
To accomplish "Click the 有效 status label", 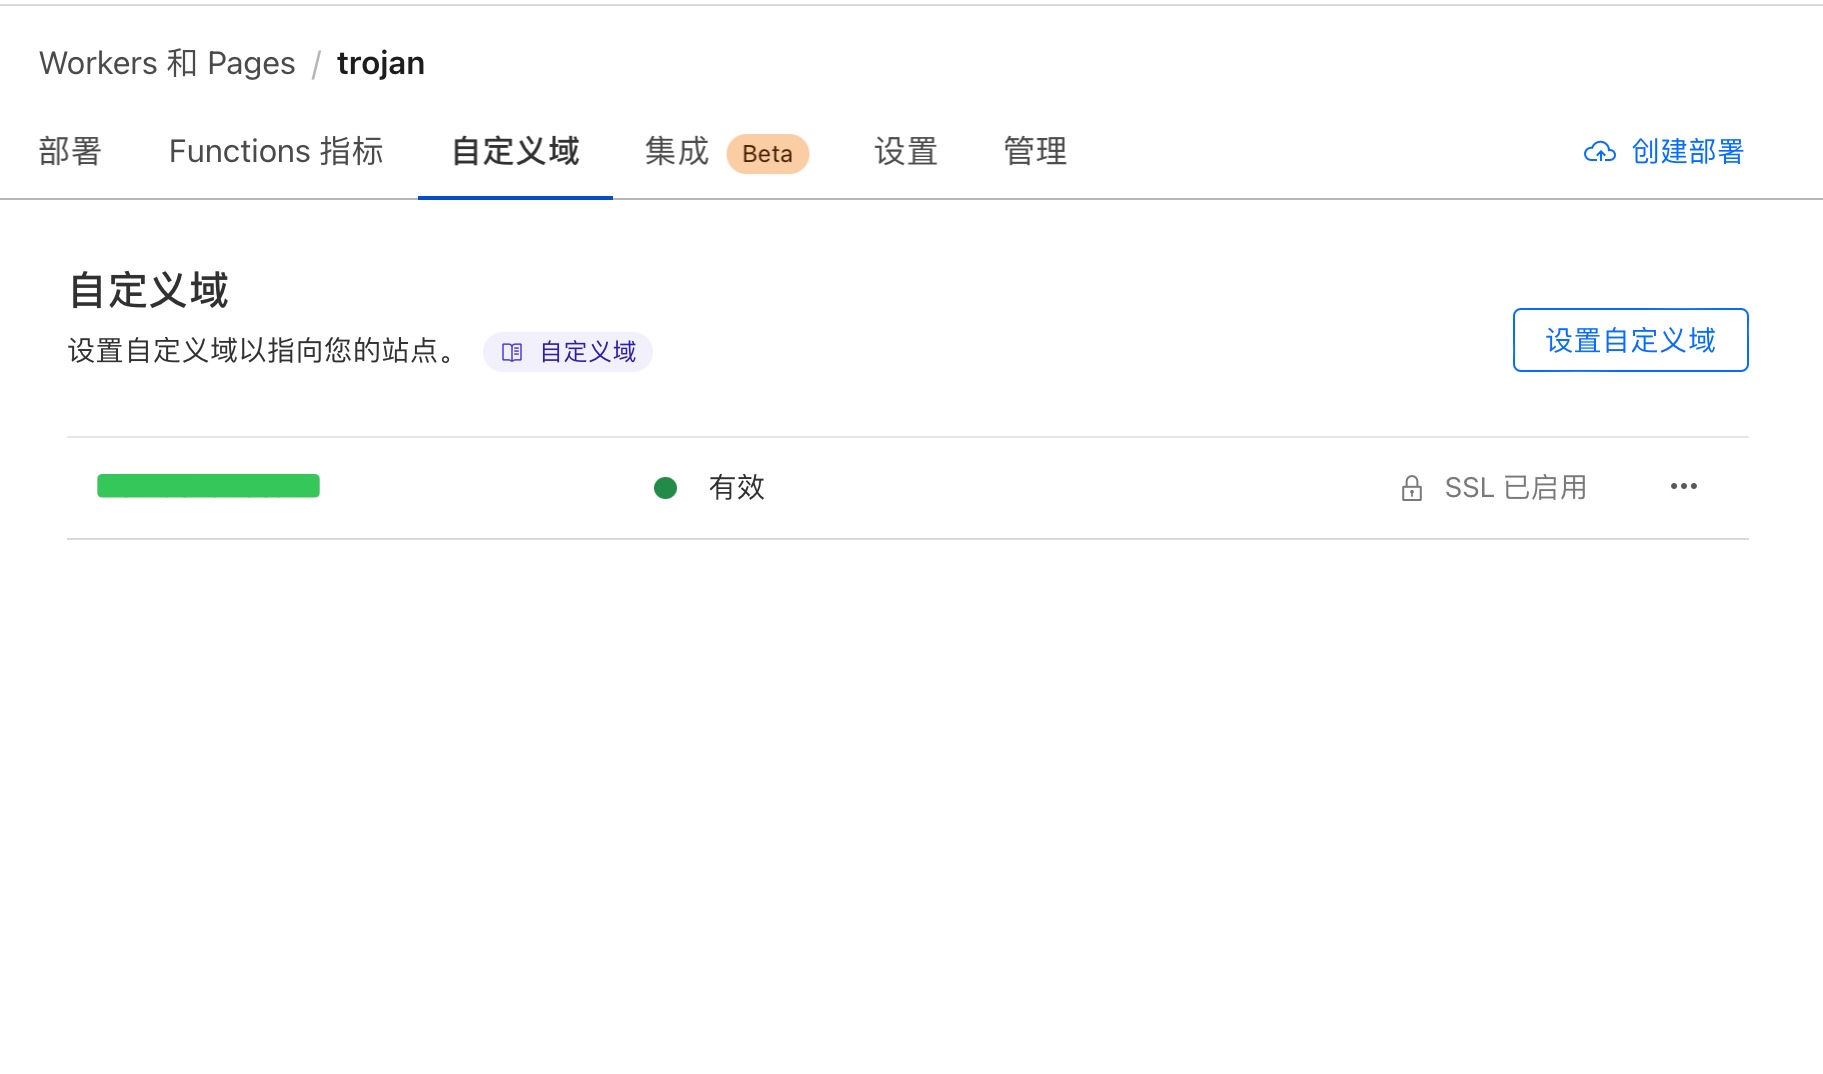I will (x=736, y=488).
